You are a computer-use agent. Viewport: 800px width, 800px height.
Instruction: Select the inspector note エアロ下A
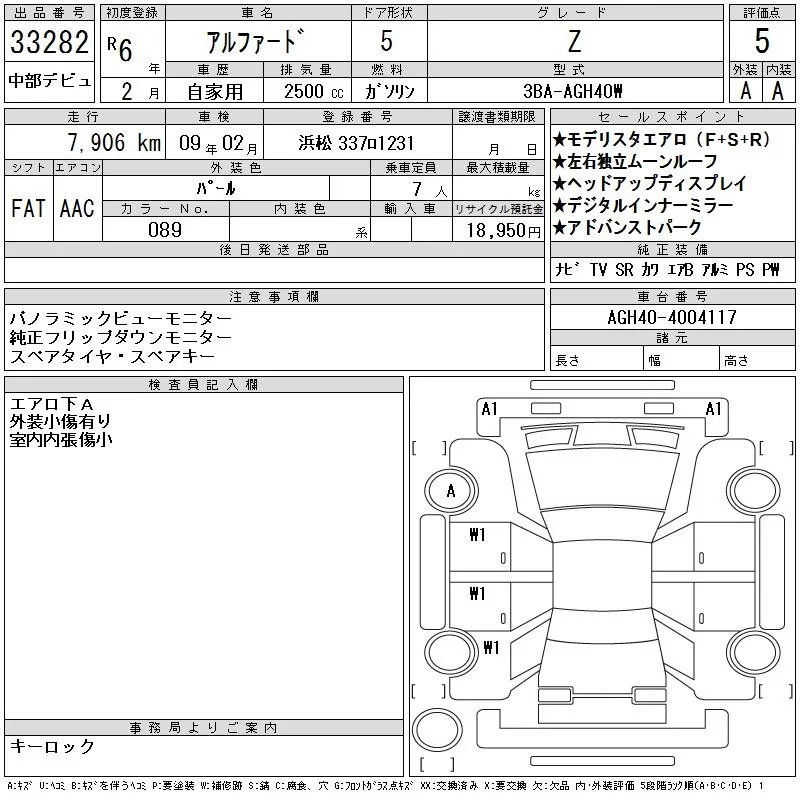[x=52, y=404]
